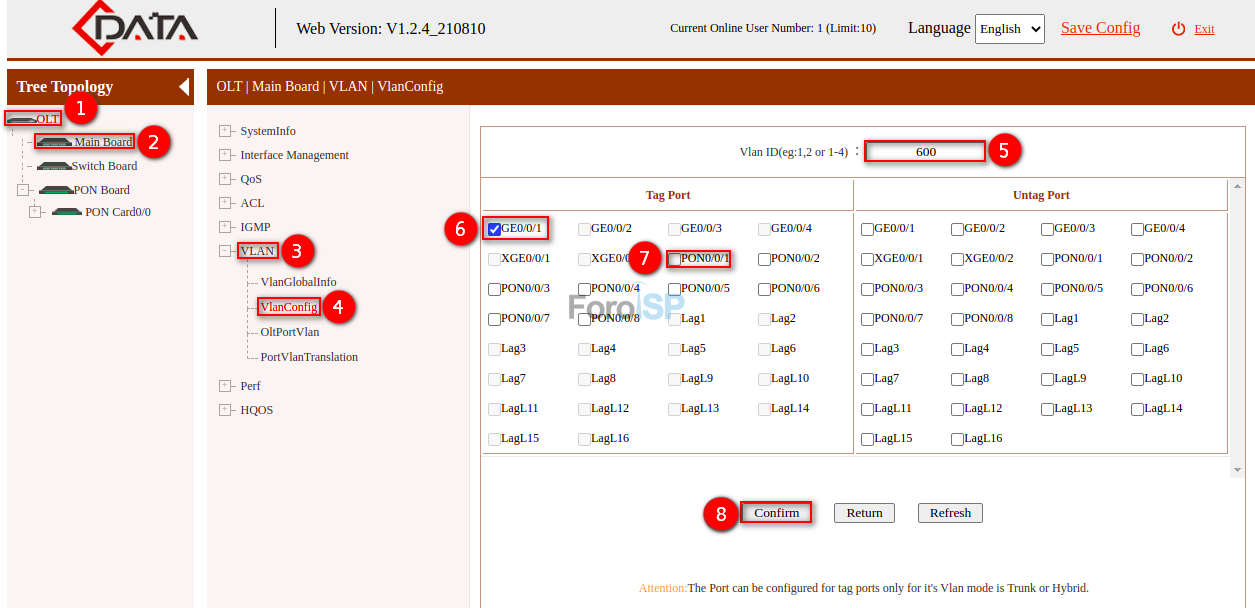Check the PON0/0/1 tag port checkbox
Screen dimensions: 1255x608
(673, 258)
